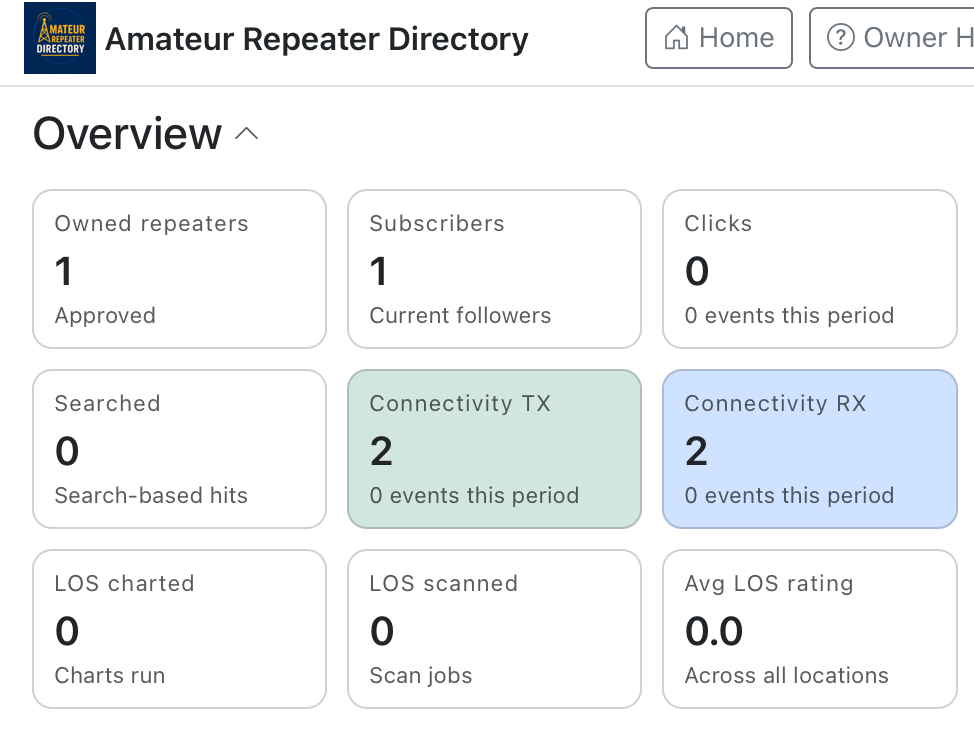Select the Owned repeaters card
974x731 pixels.
coord(180,269)
